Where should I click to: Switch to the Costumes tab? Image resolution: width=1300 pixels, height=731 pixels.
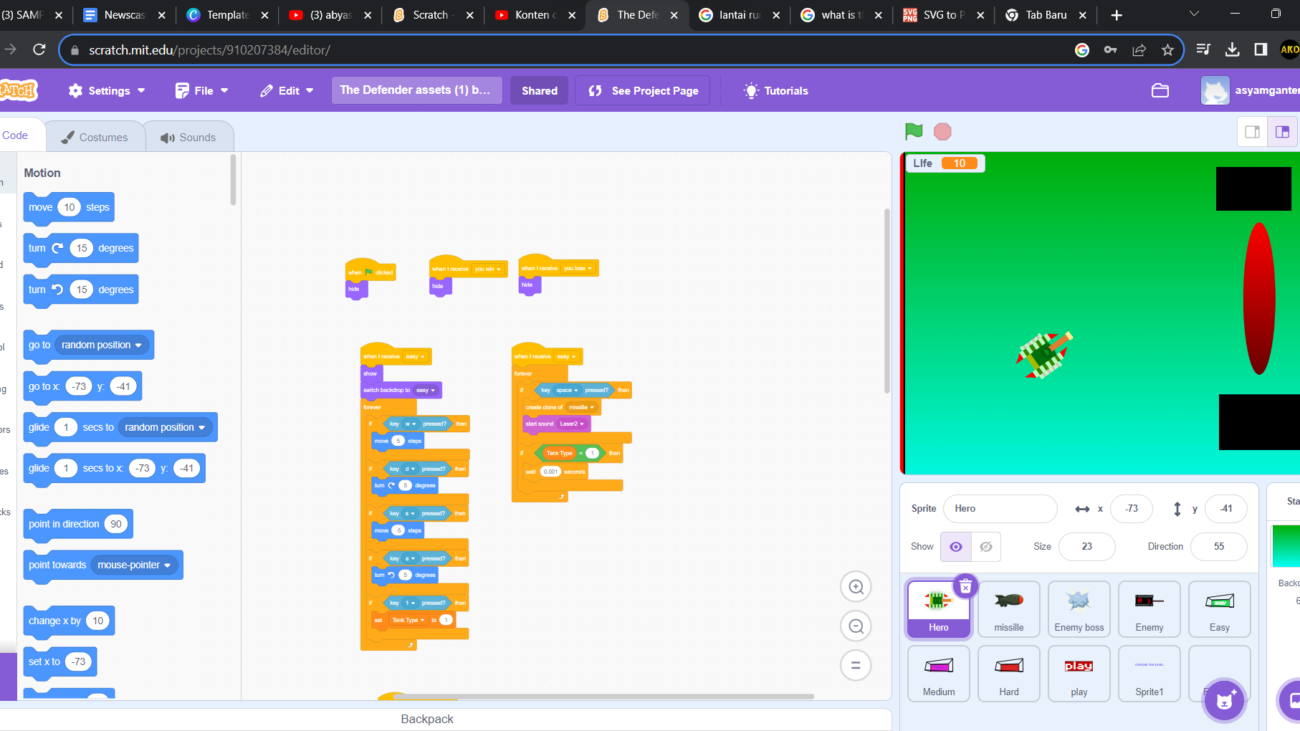(94, 137)
